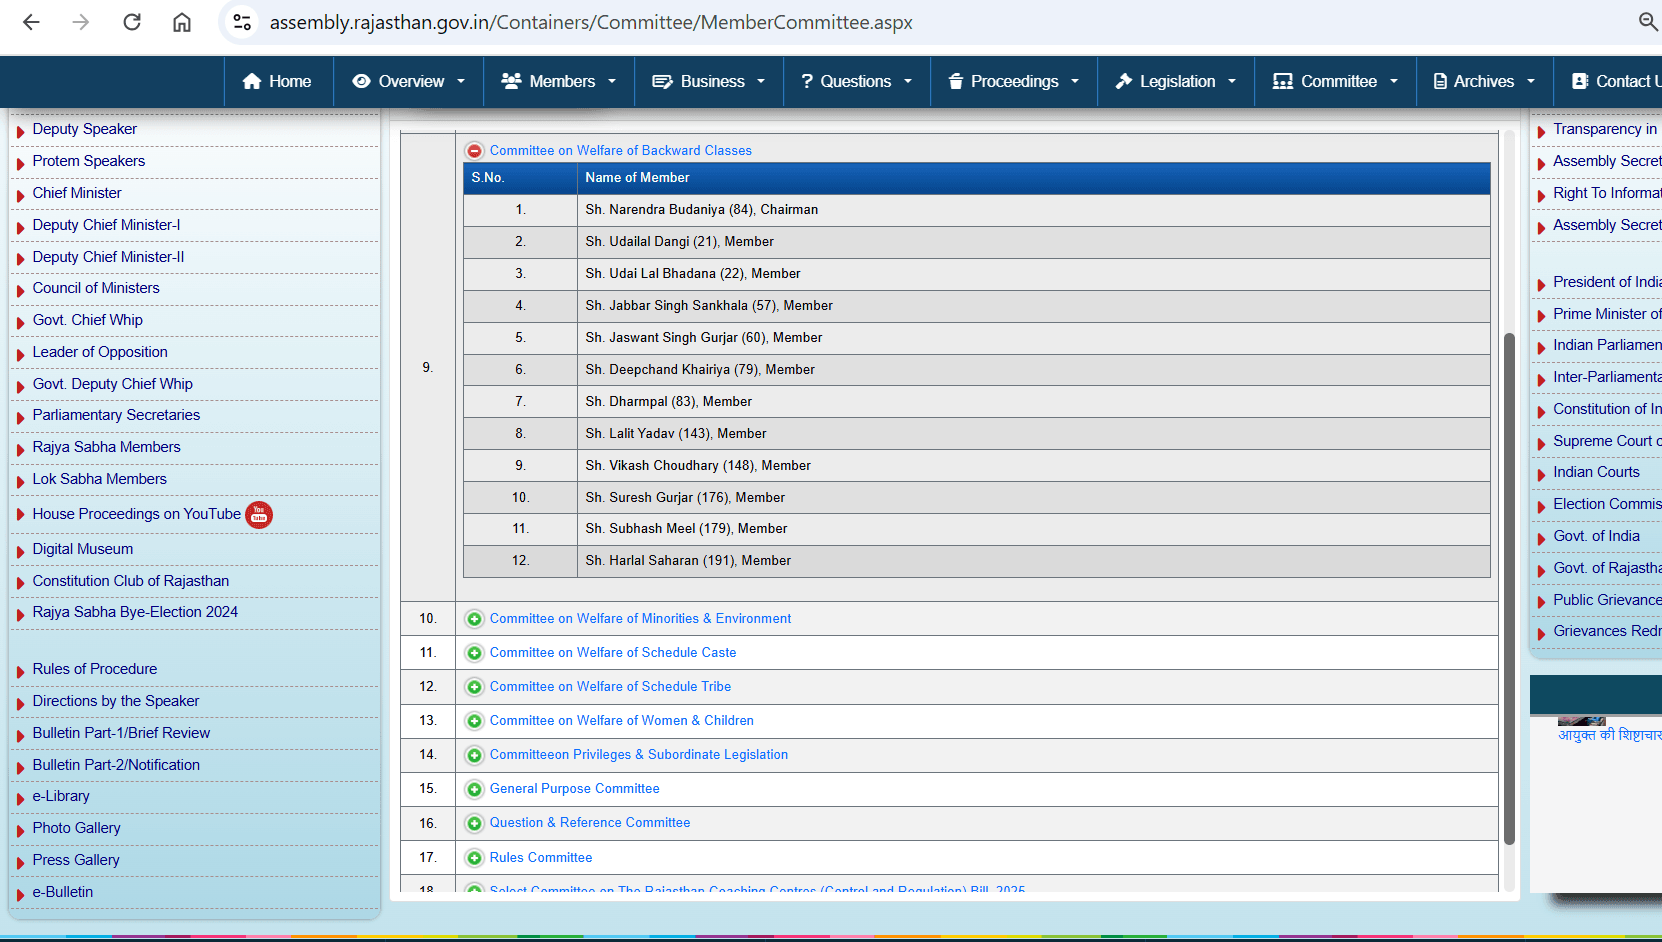Go back using browser back arrow
Viewport: 1662px width, 942px height.
[31, 22]
